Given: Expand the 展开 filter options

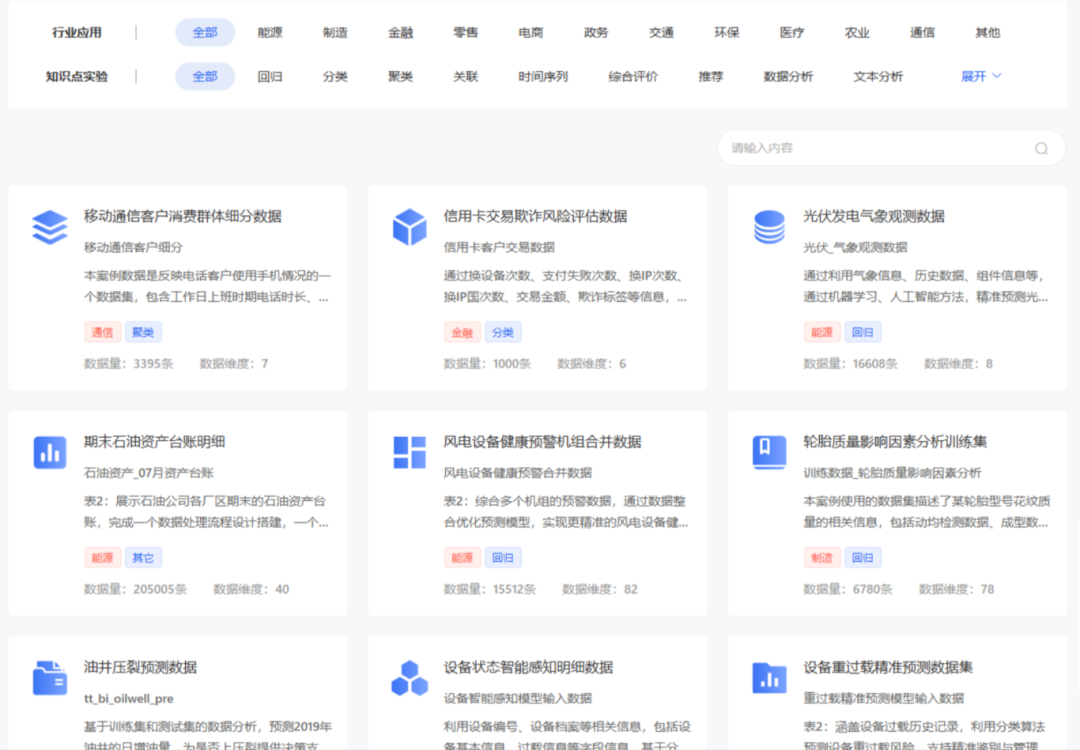Looking at the screenshot, I should pos(980,76).
